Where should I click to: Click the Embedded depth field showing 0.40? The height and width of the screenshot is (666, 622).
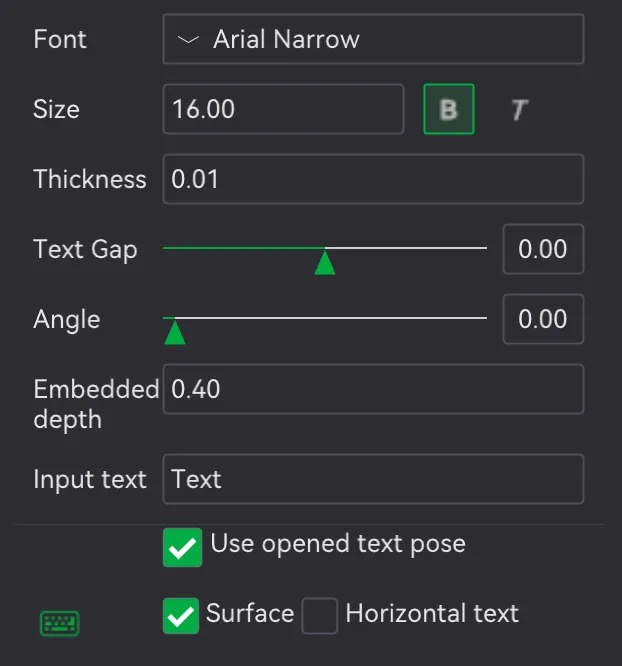tap(373, 389)
